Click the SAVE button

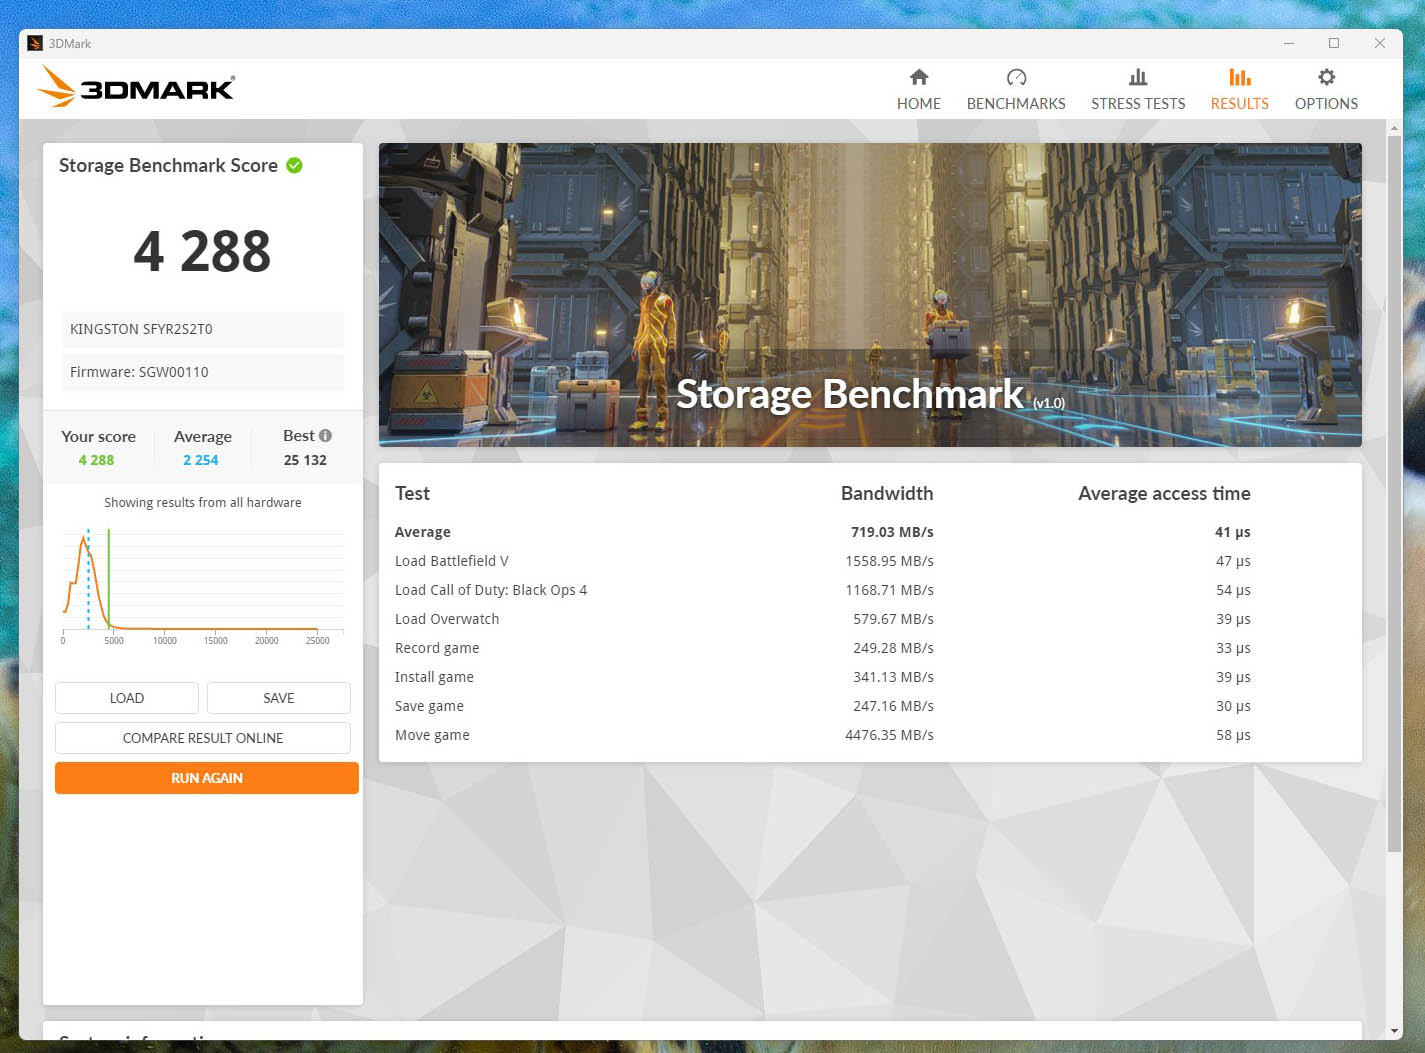click(279, 698)
